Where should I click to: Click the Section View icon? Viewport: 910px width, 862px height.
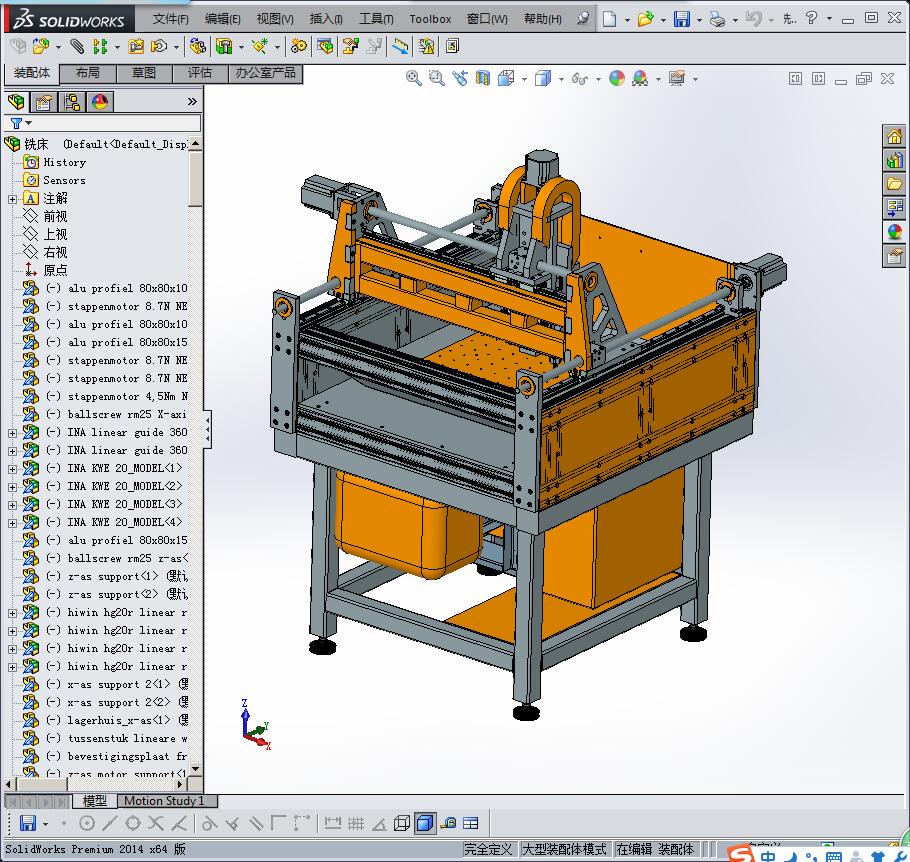click(x=483, y=78)
